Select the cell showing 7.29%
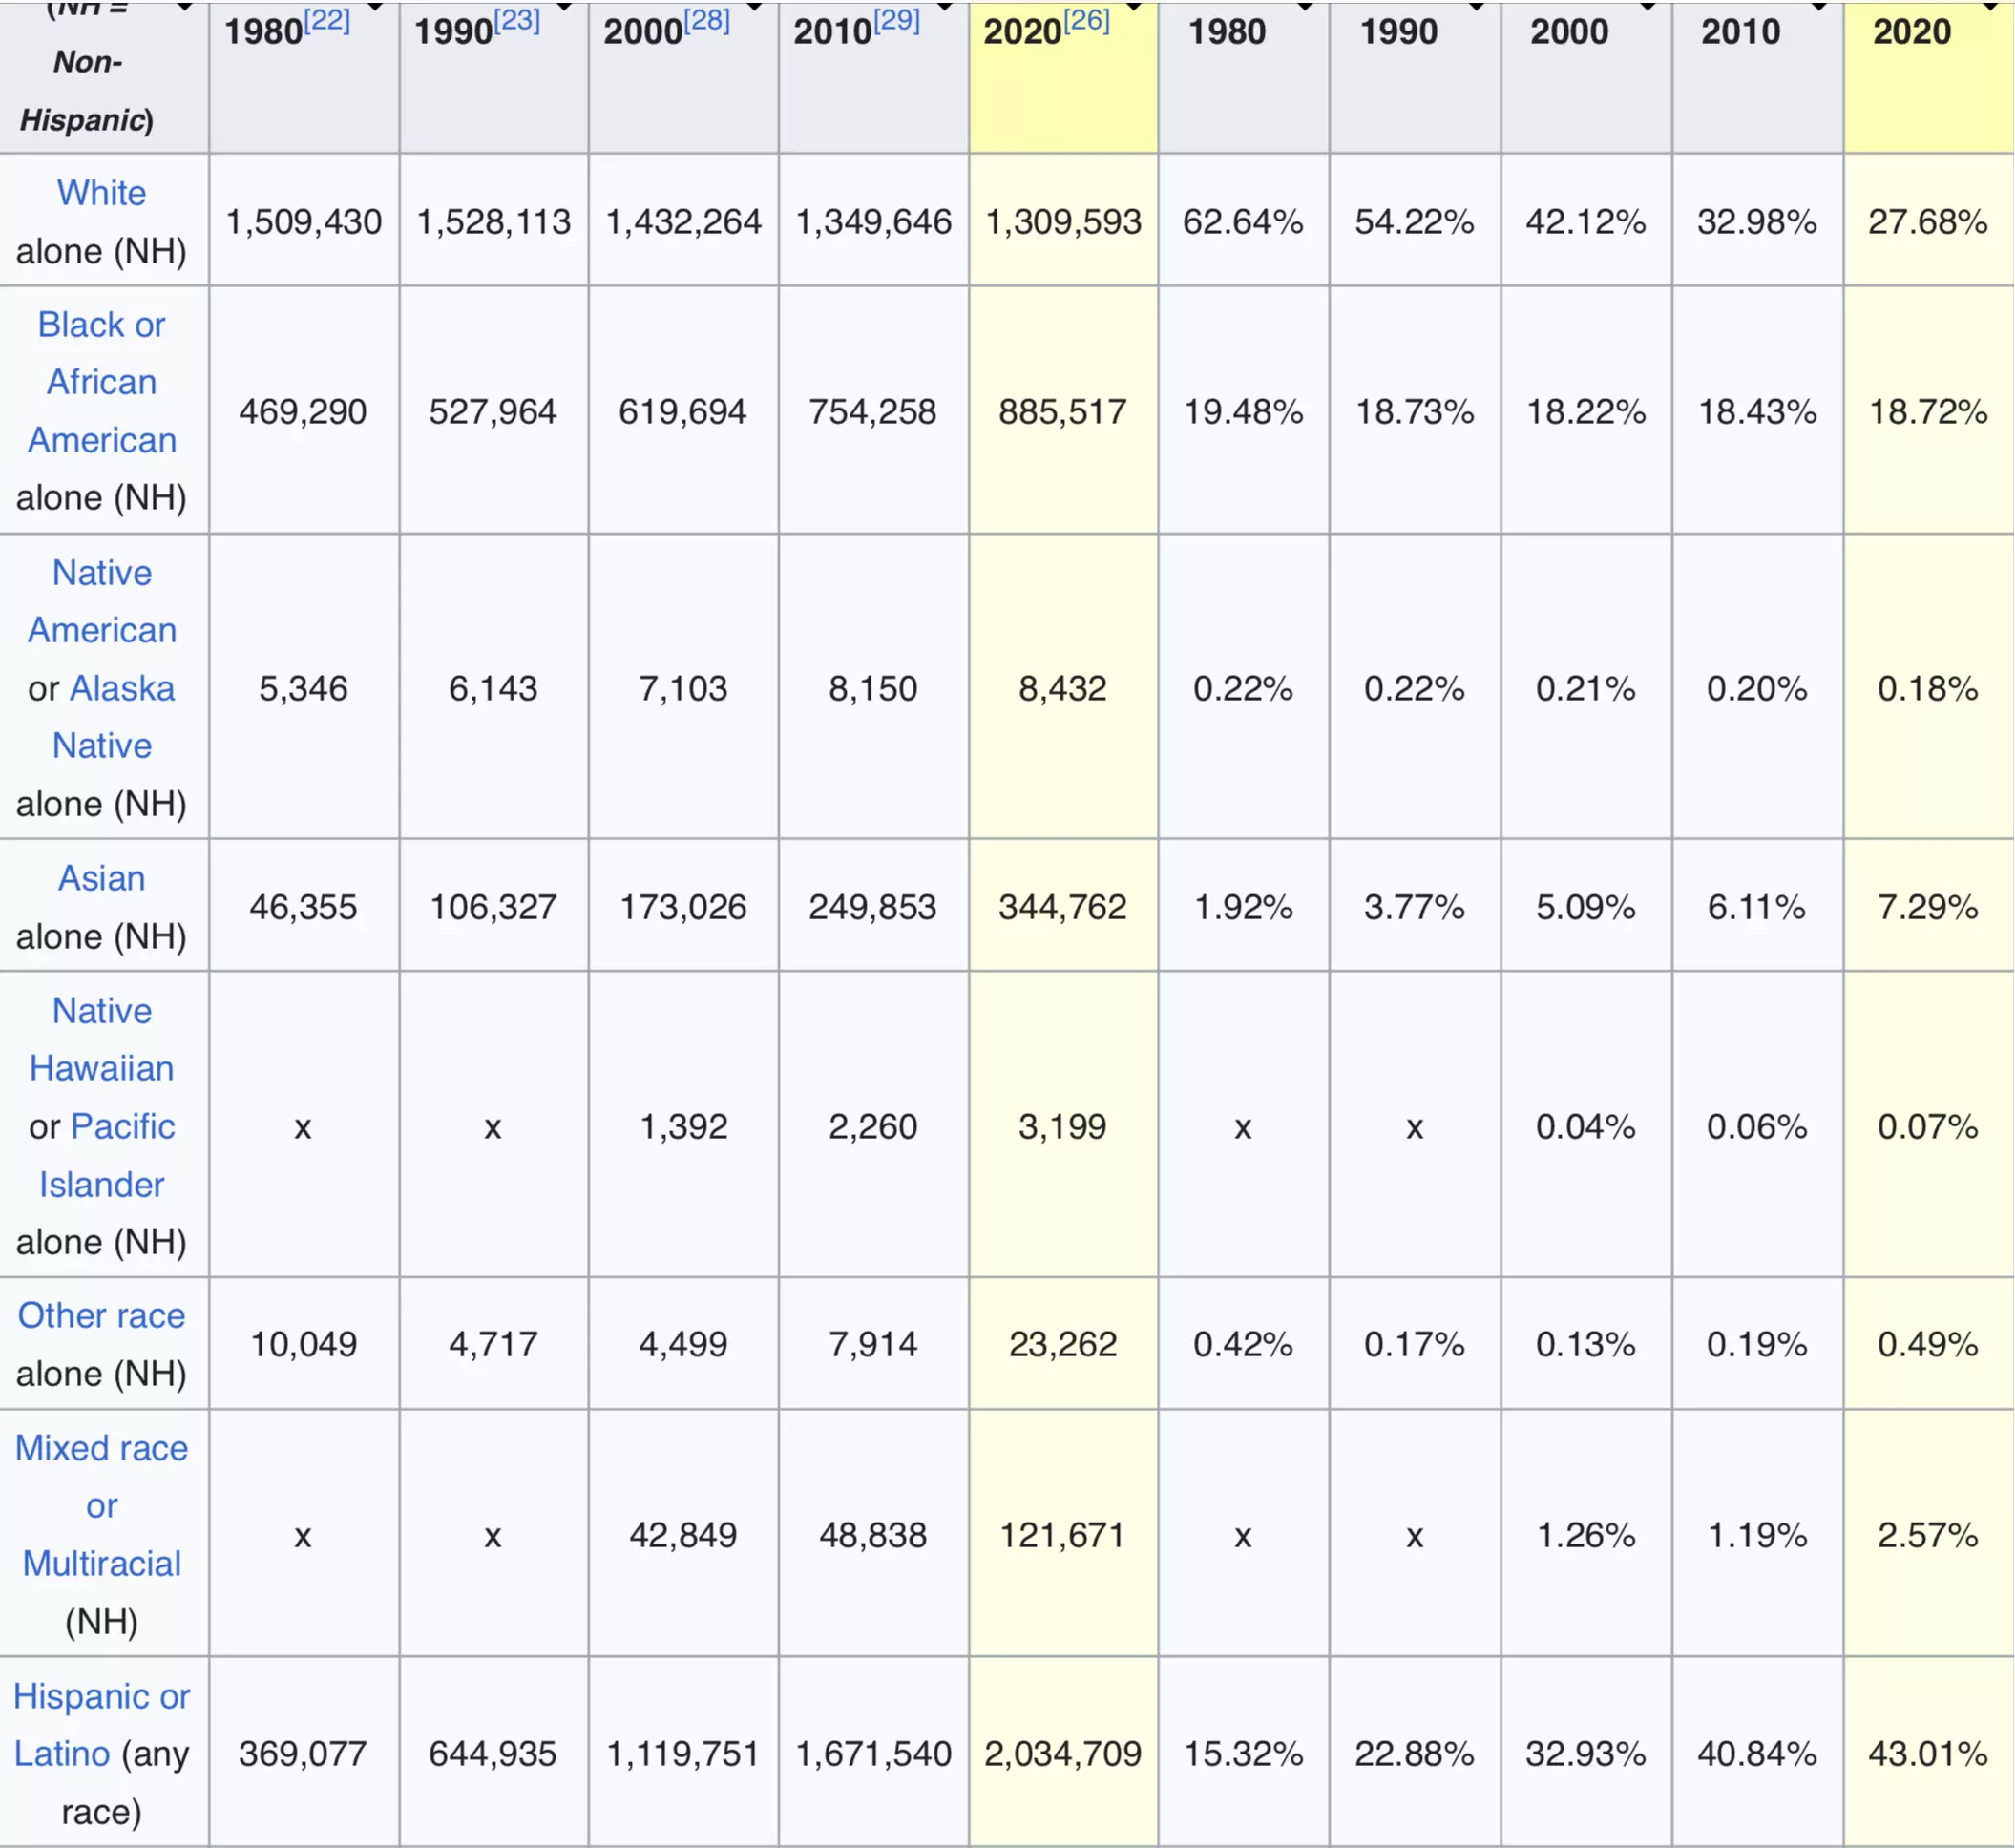Screen dimensions: 2015x1848 coord(1929,906)
